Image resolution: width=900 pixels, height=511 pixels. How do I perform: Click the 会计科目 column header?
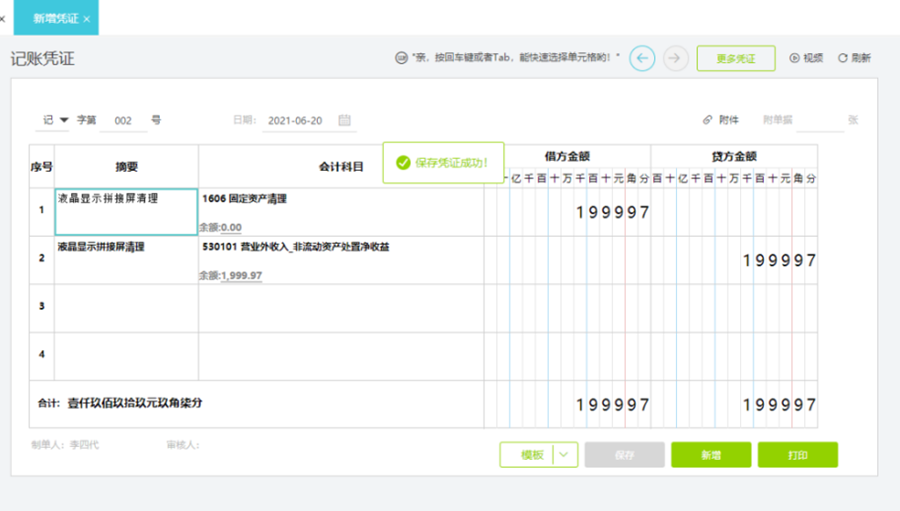(341, 167)
